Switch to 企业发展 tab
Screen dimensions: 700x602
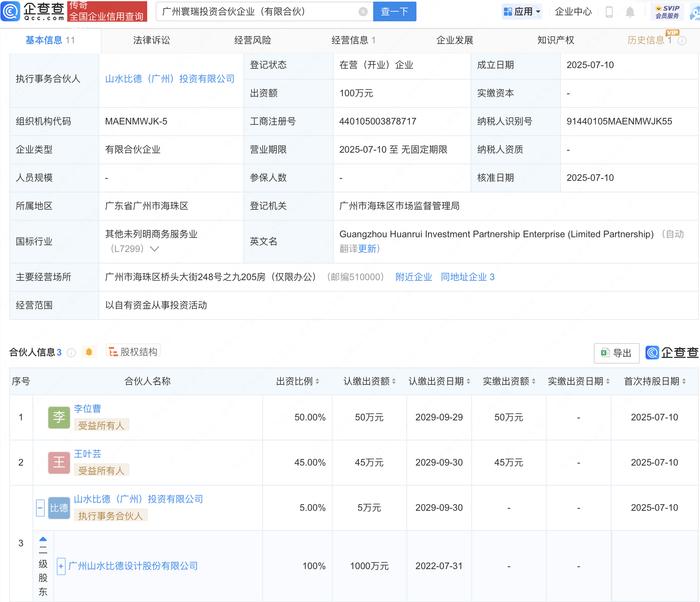pyautogui.click(x=454, y=40)
